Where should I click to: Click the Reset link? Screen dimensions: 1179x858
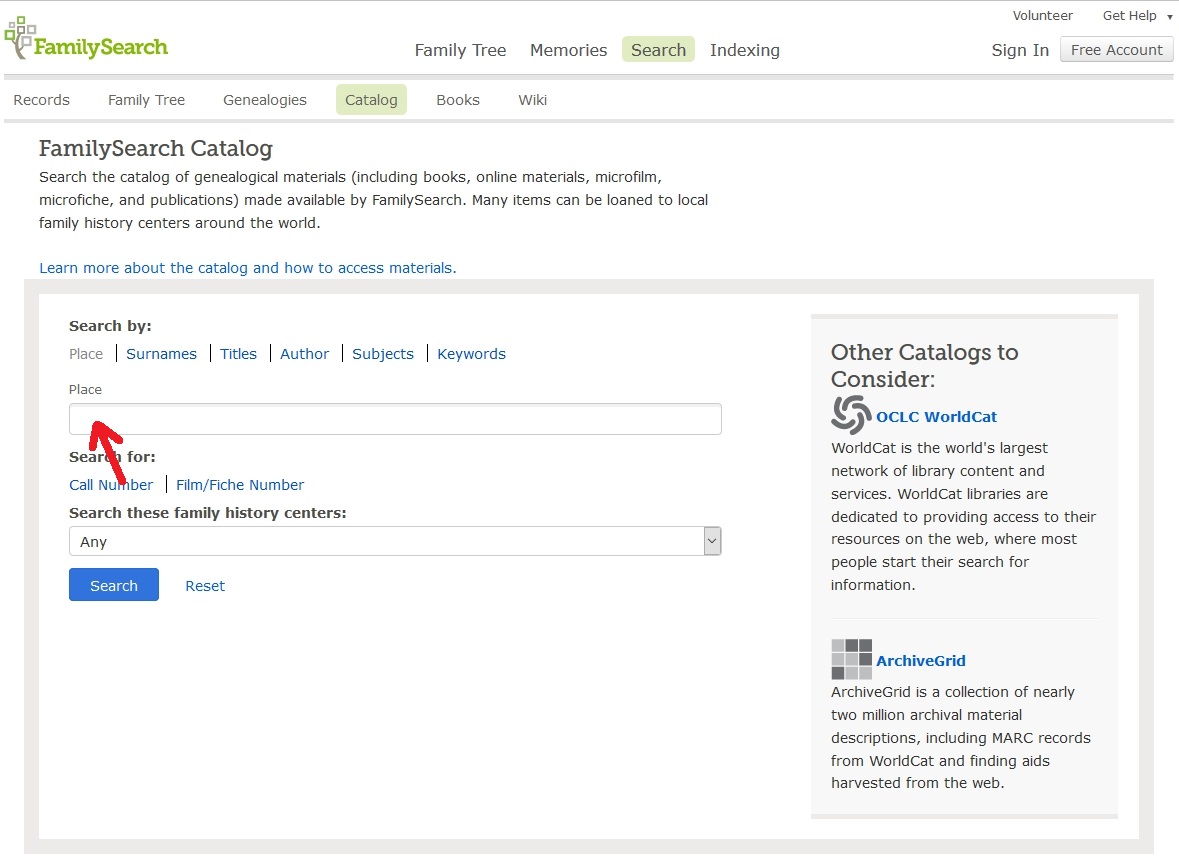point(205,586)
